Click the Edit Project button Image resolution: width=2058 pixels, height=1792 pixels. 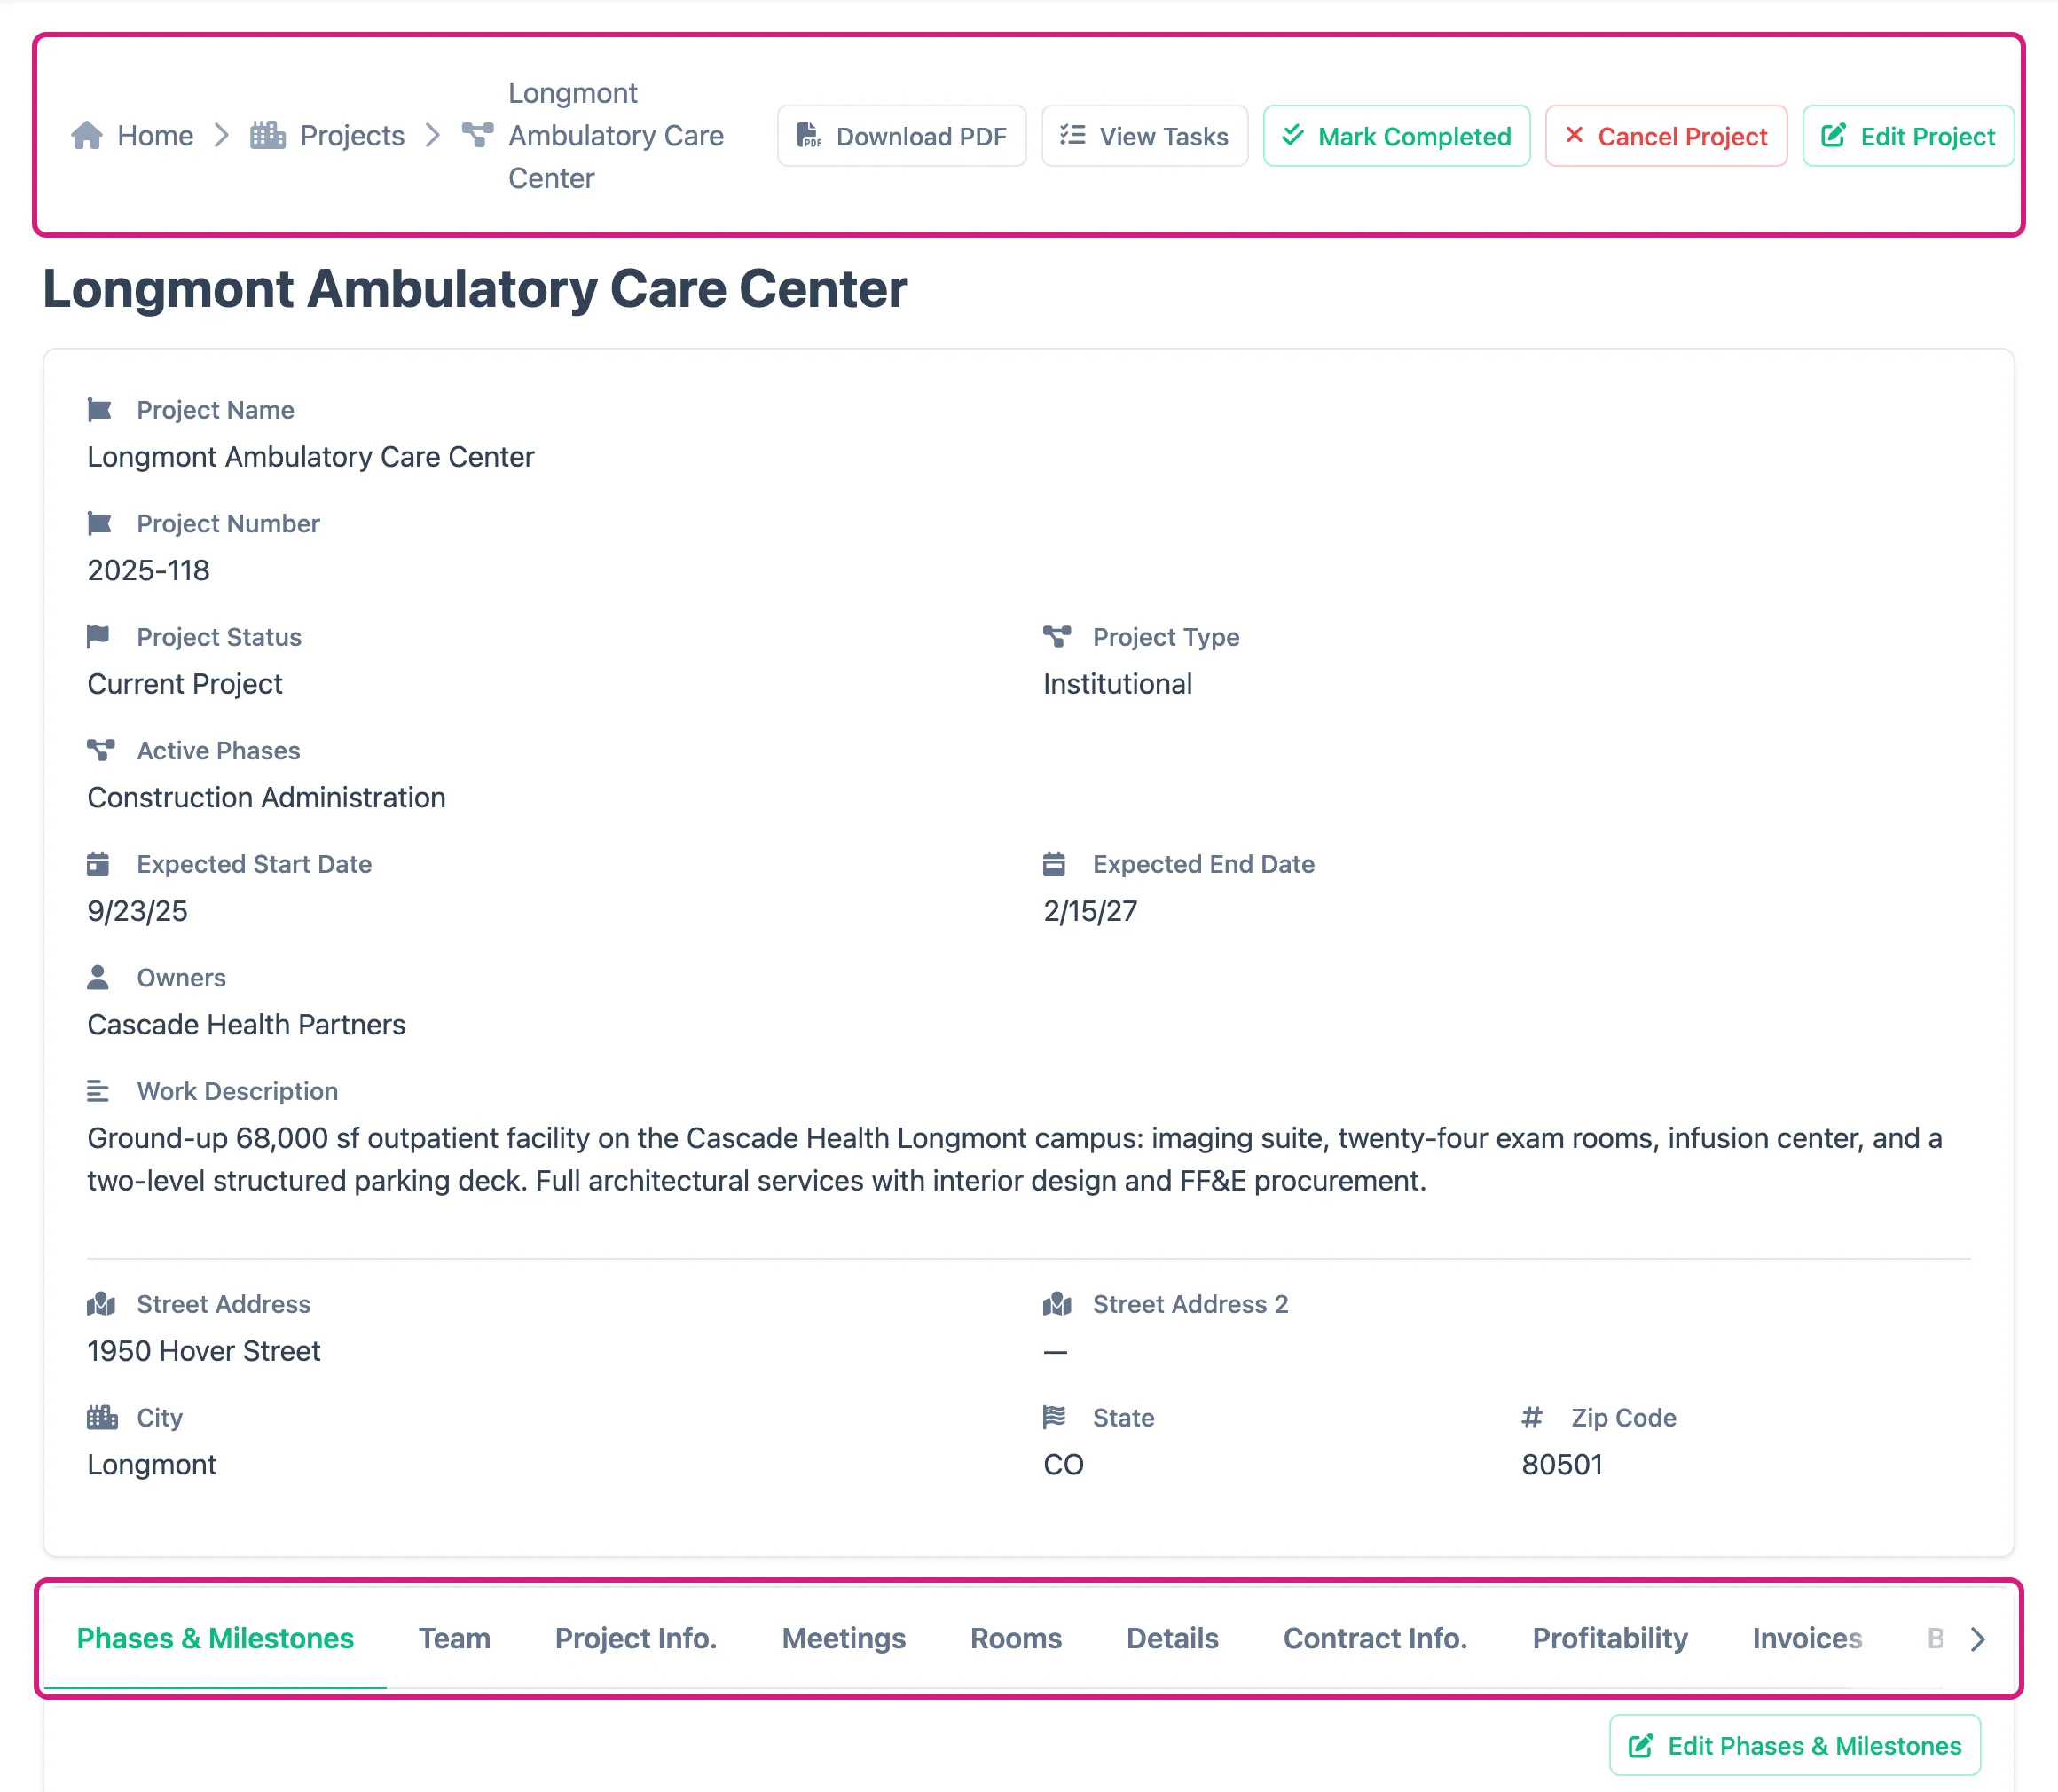[x=1908, y=136]
